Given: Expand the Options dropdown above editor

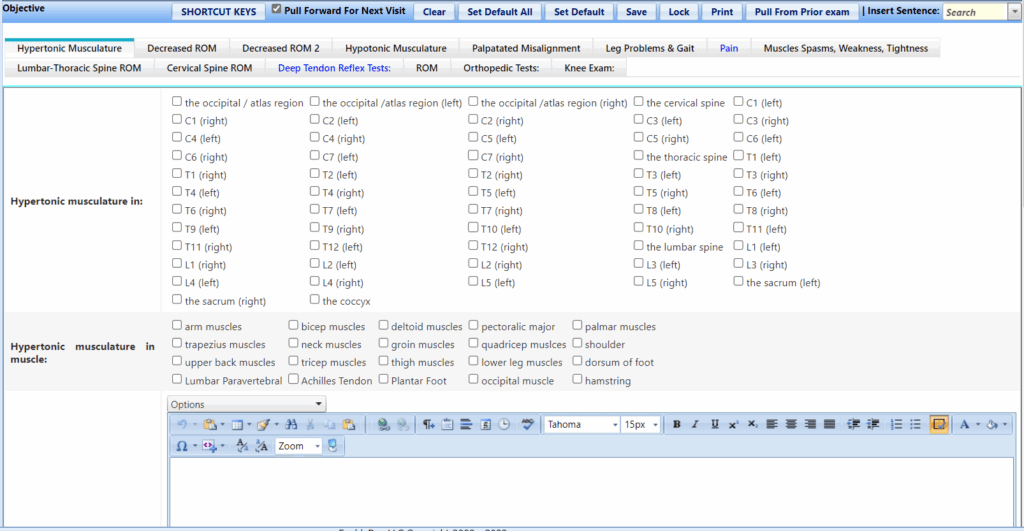Looking at the screenshot, I should (x=246, y=404).
